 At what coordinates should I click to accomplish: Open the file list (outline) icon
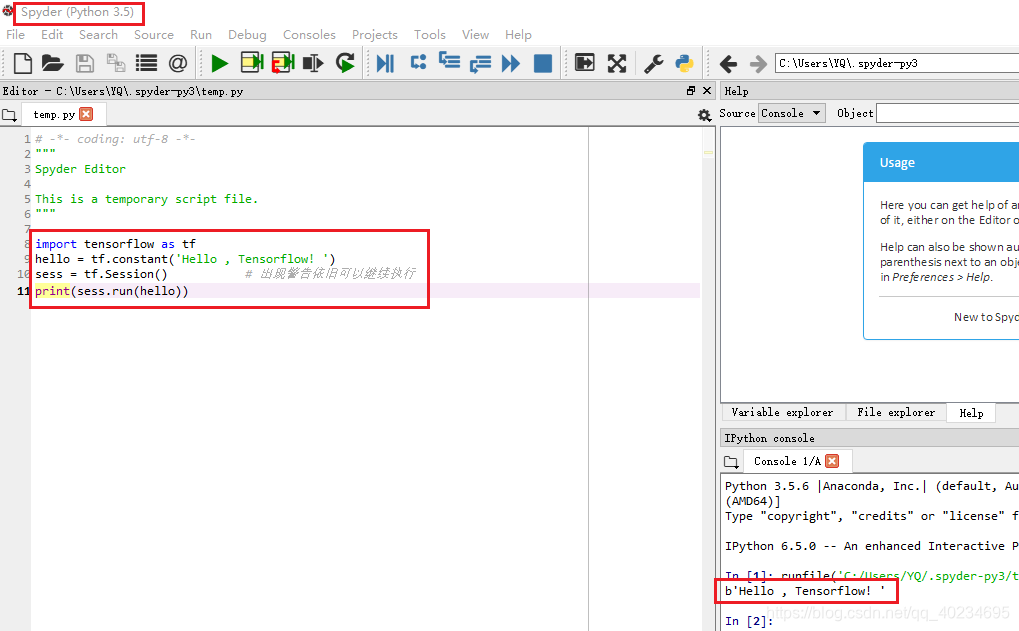146,63
